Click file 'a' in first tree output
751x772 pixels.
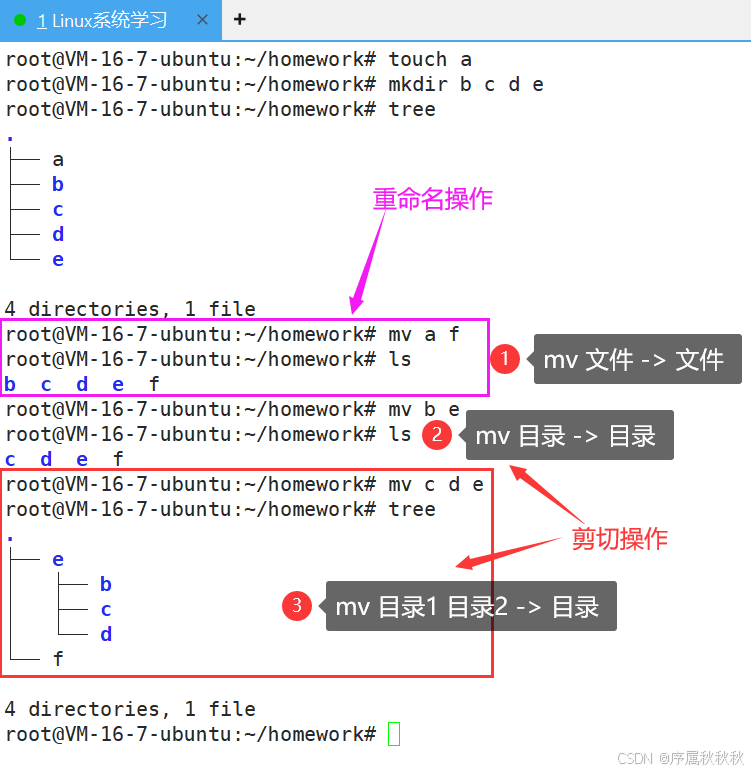(x=58, y=160)
